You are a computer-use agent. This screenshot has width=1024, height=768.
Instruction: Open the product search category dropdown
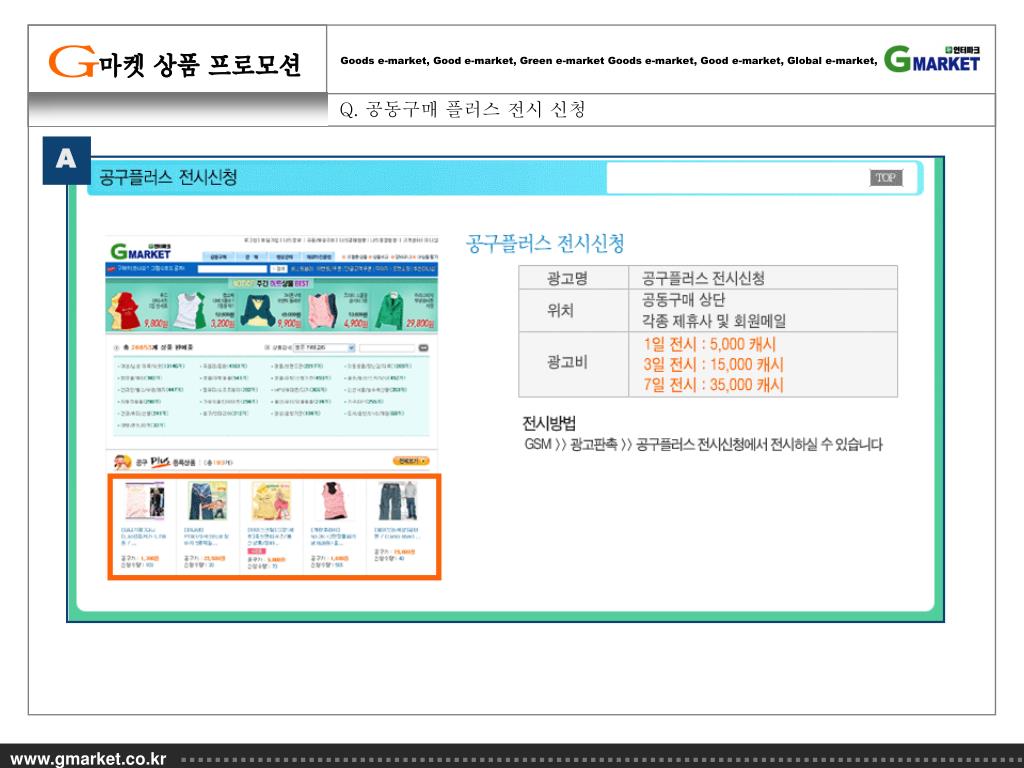pos(324,347)
